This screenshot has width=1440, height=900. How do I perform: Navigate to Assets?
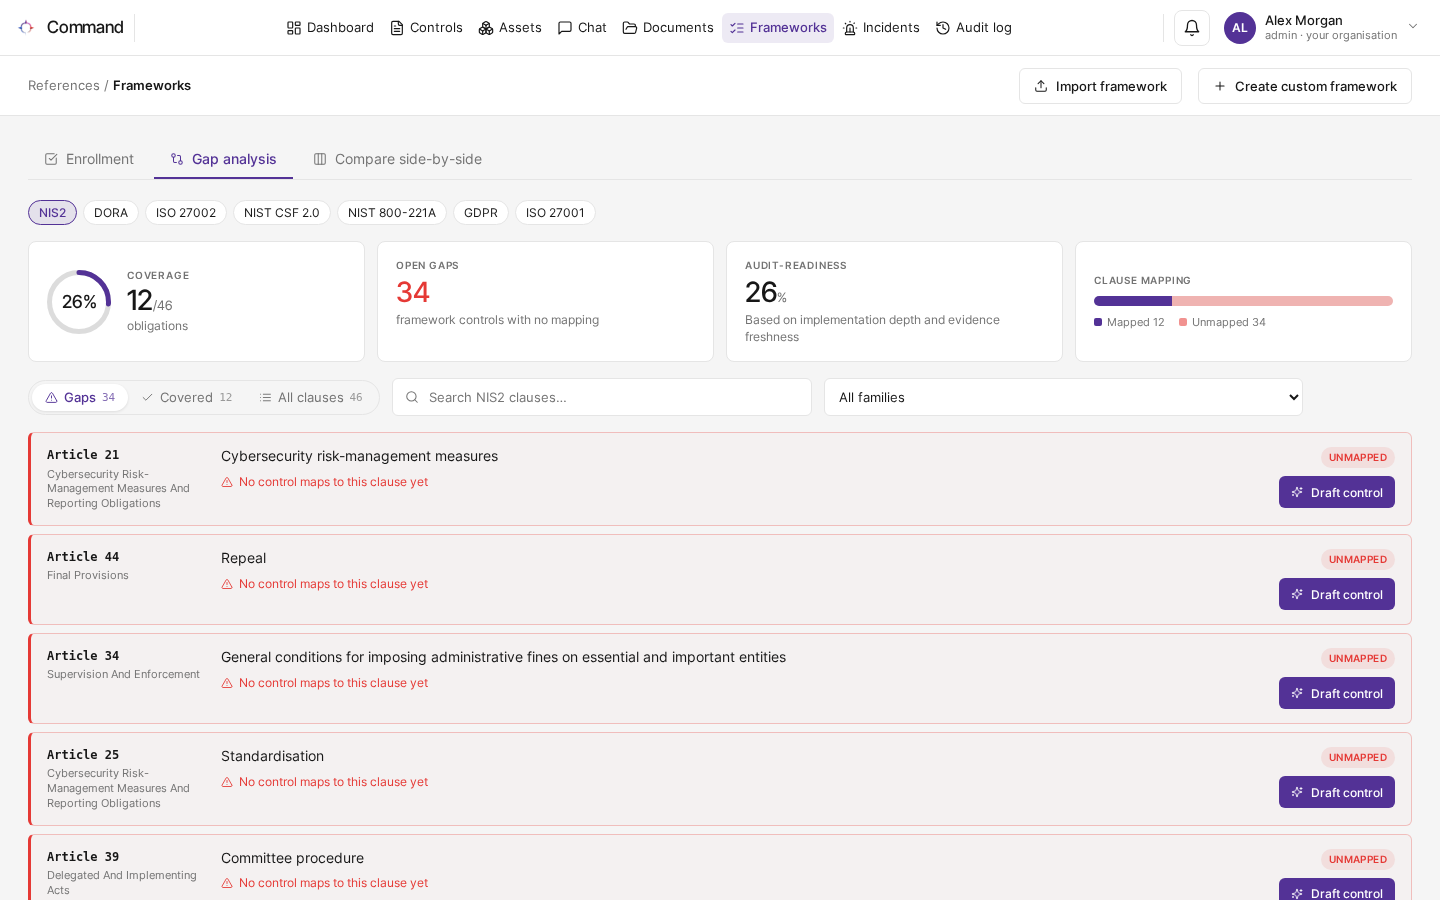coord(510,28)
